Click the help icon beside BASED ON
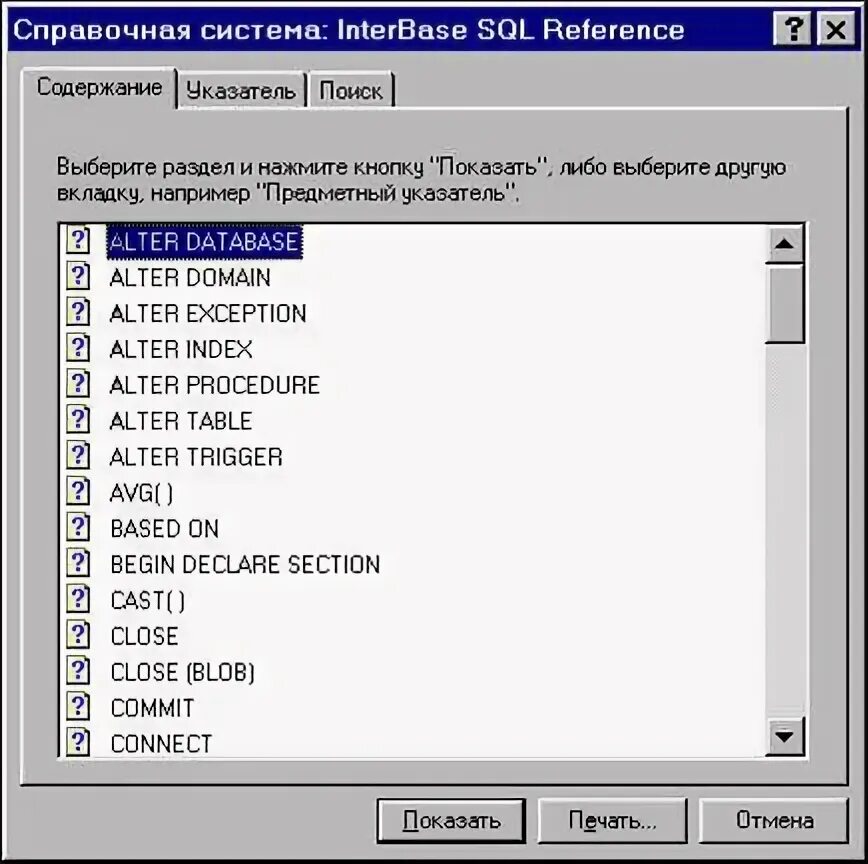This screenshot has width=868, height=864. (78, 527)
